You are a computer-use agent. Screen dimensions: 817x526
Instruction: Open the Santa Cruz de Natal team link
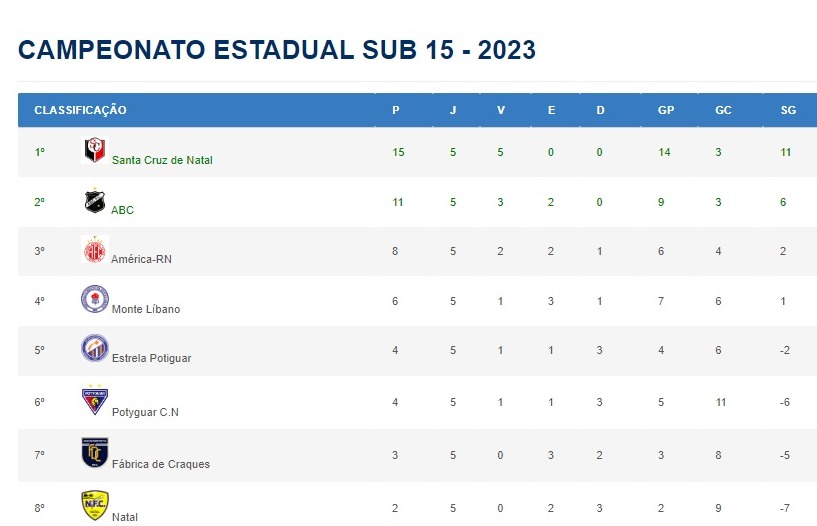click(x=162, y=160)
